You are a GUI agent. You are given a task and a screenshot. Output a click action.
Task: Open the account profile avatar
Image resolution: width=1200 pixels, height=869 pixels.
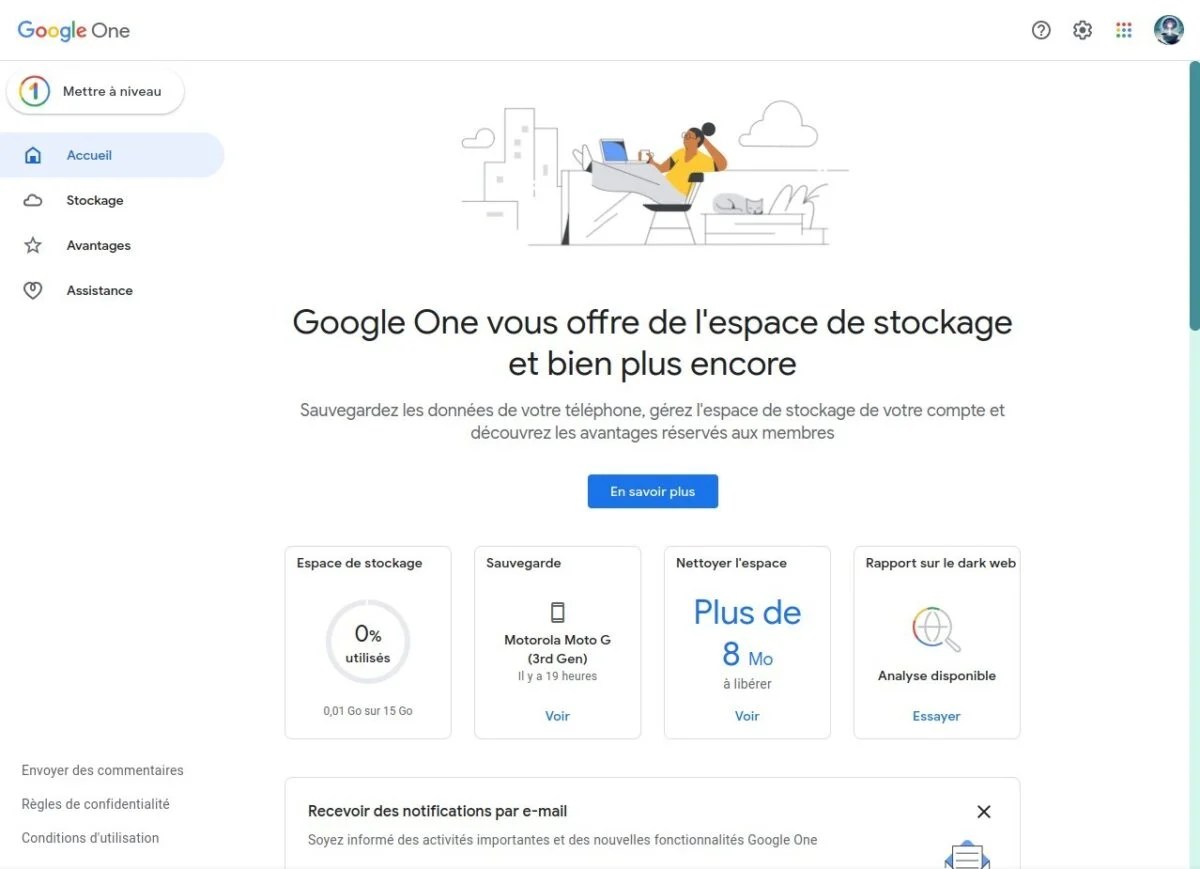[1168, 30]
